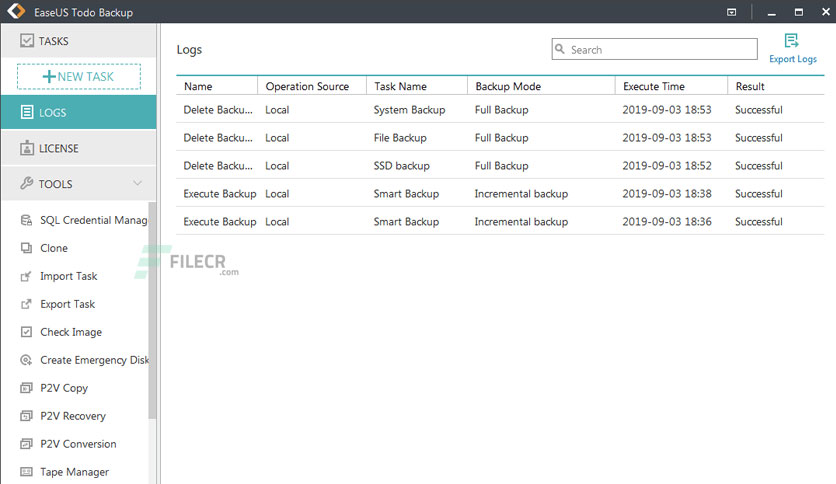Viewport: 836px width, 484px height.
Task: Select Import Task from tools list
Action: (69, 276)
